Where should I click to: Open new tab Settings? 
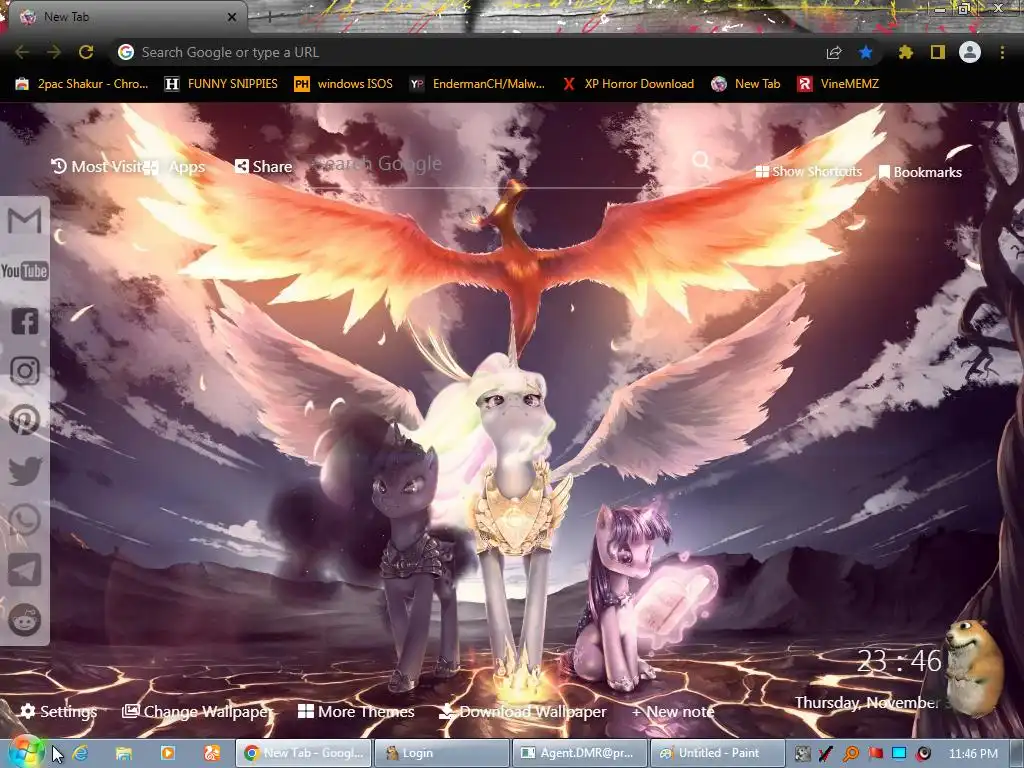[x=58, y=711]
